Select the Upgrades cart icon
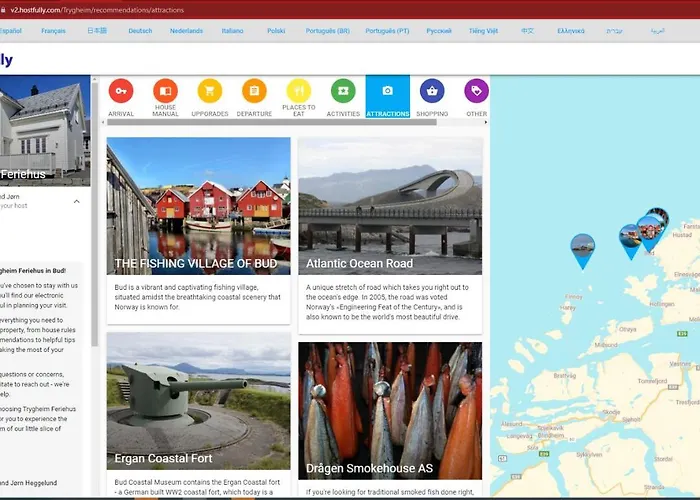 pos(210,91)
